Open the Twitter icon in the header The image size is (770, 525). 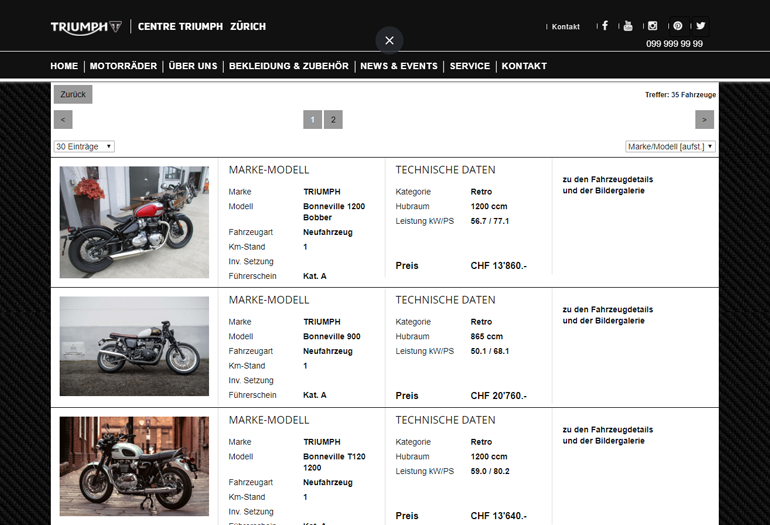point(701,26)
